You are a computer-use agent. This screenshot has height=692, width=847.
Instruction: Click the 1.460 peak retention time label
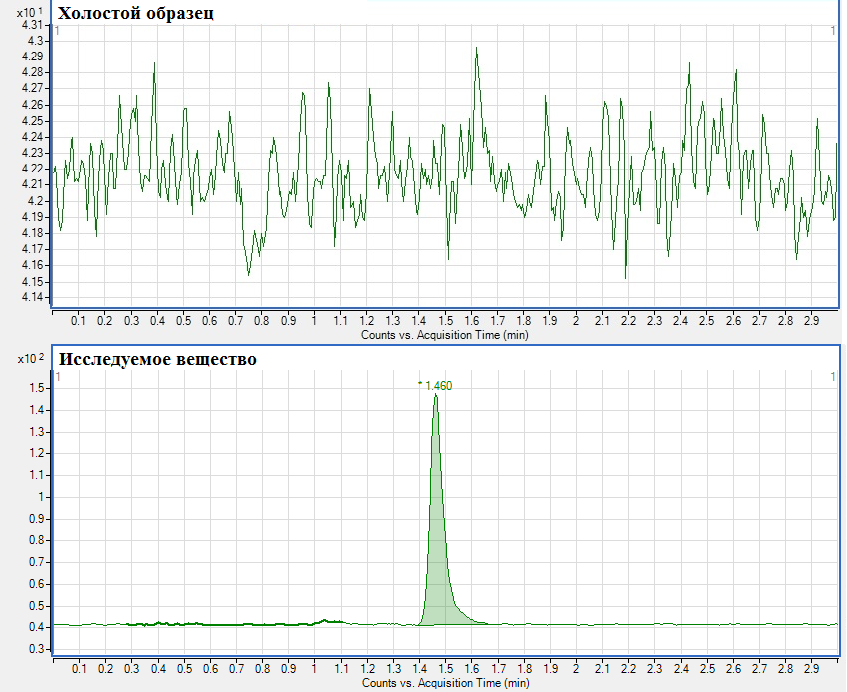point(438,386)
